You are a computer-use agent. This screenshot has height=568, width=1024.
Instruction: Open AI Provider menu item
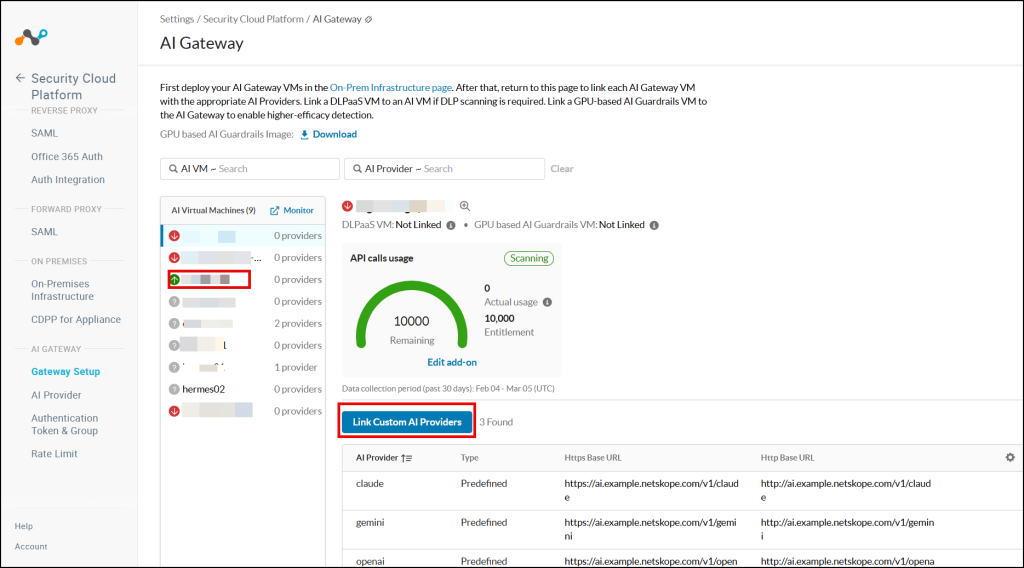56,395
